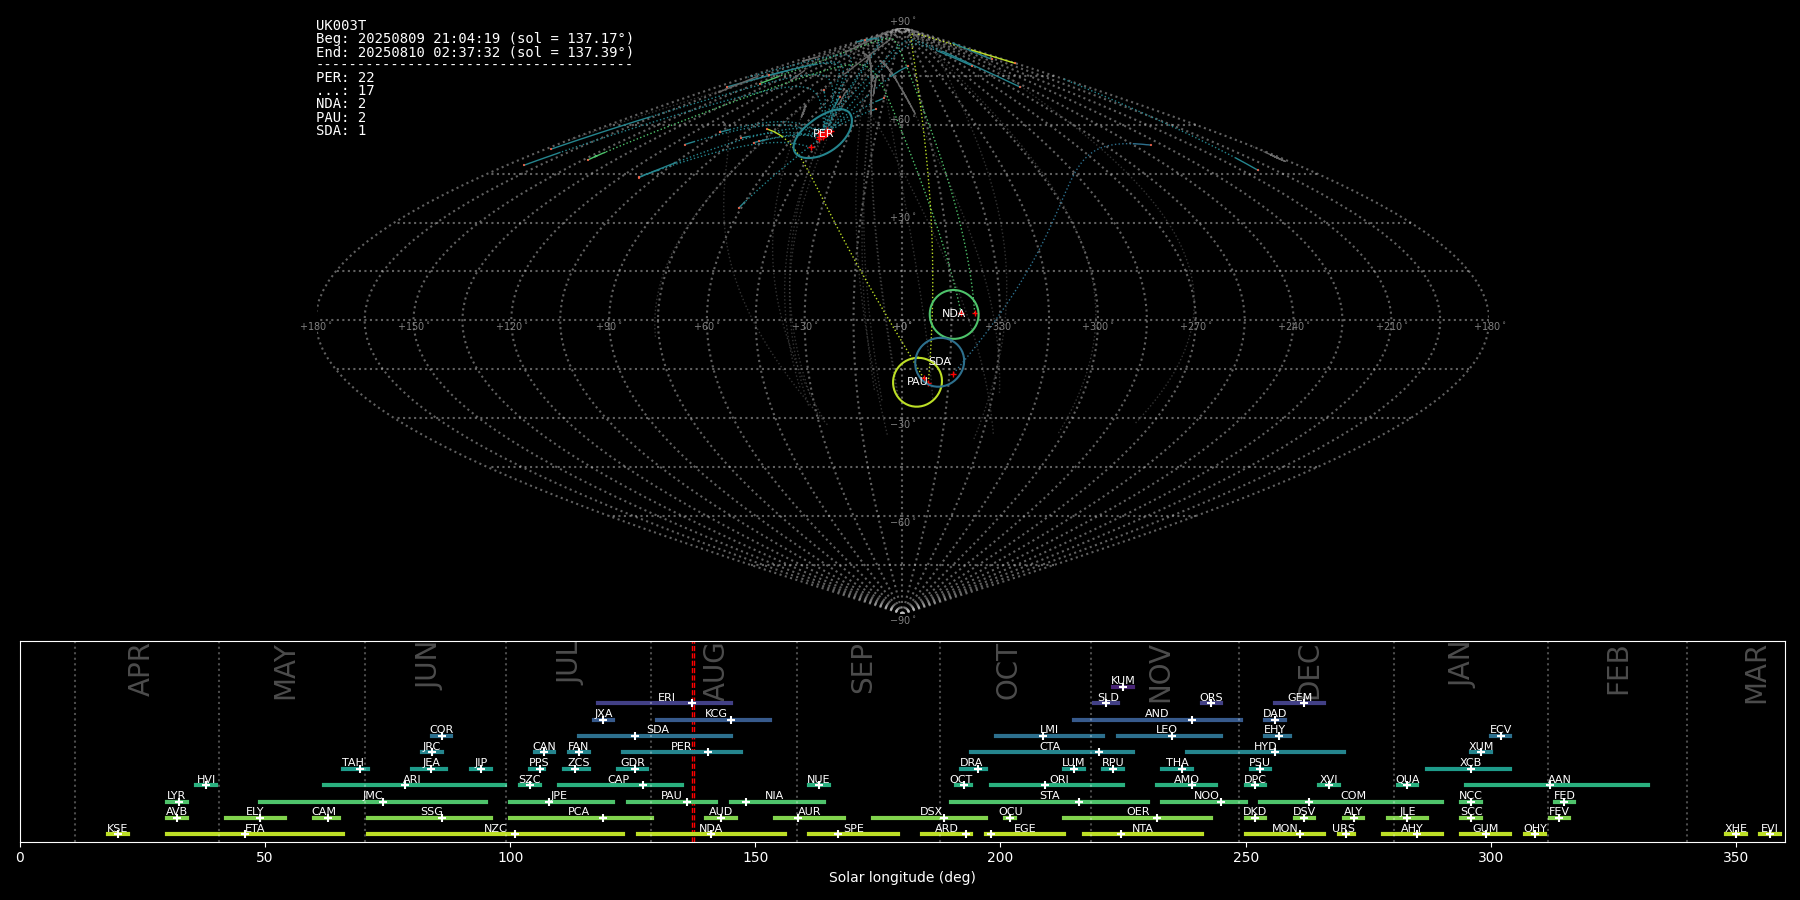1800x900 pixels.
Task: Click the JXA shower label in timeline
Action: pyautogui.click(x=603, y=714)
